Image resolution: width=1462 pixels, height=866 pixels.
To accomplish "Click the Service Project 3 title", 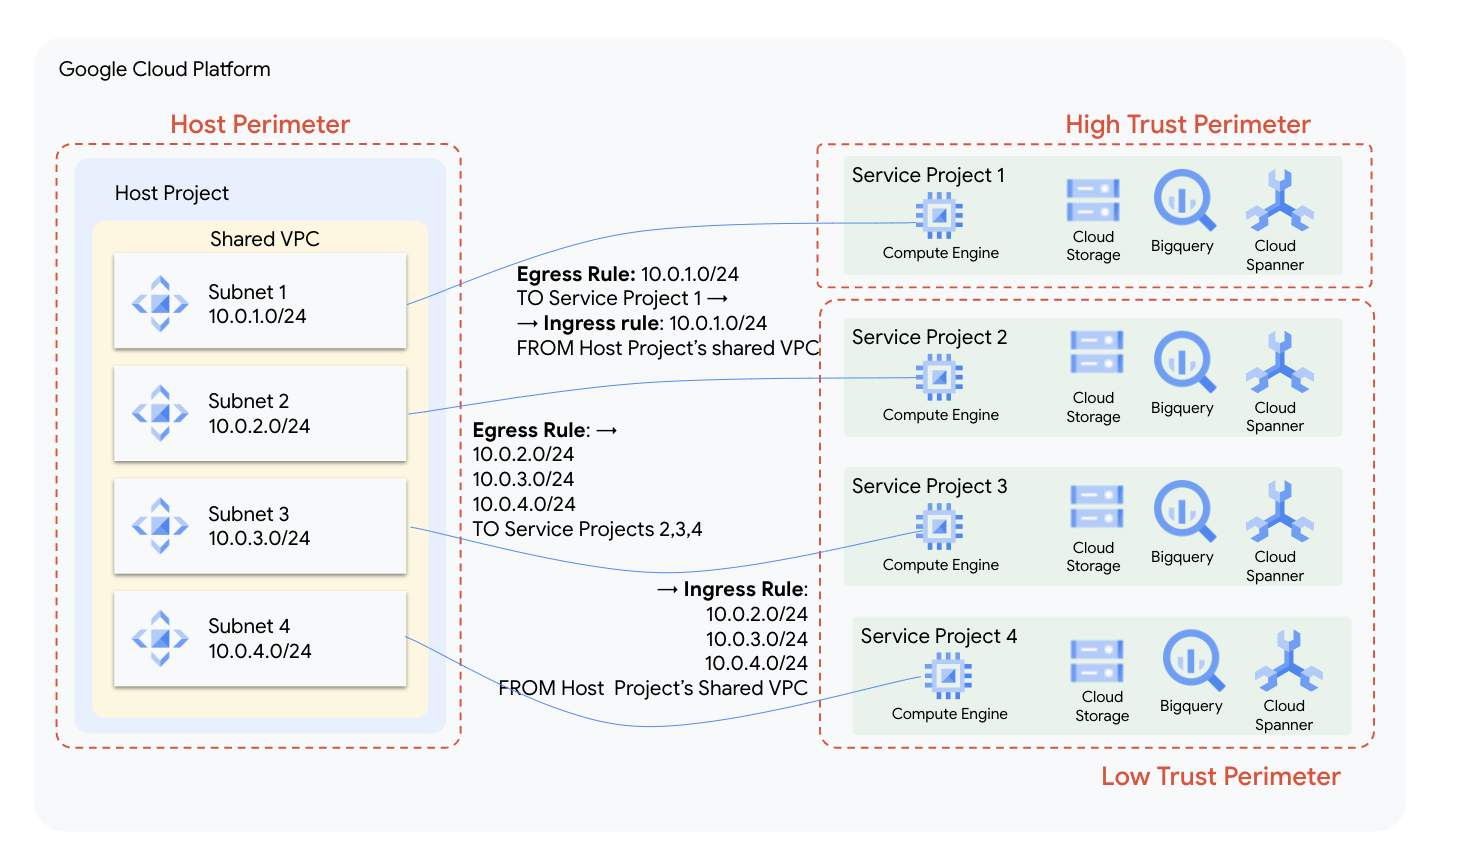I will 930,486.
